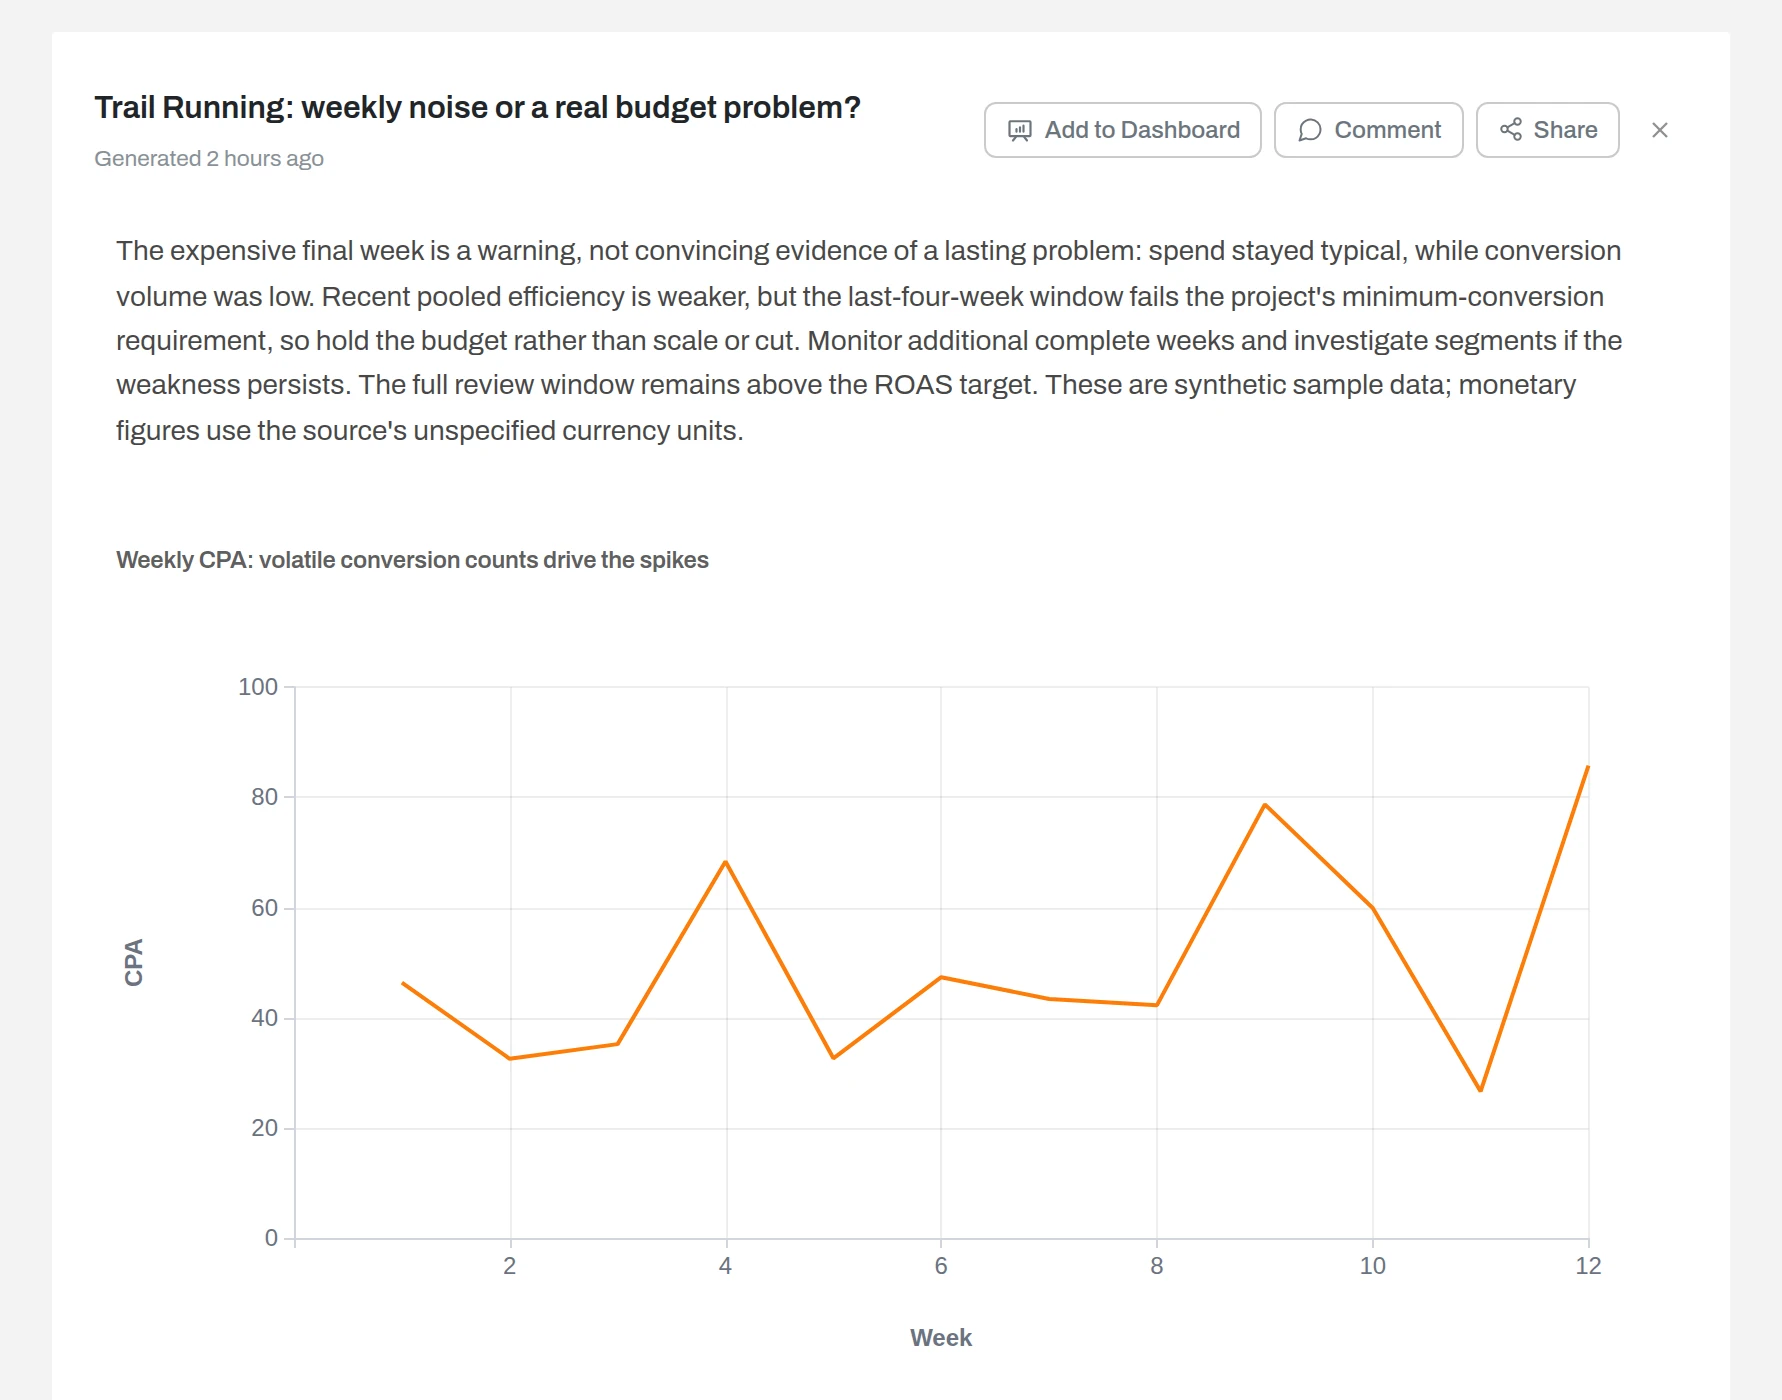This screenshot has width=1782, height=1400.
Task: Click the week 6 point on the line
Action: [x=941, y=977]
